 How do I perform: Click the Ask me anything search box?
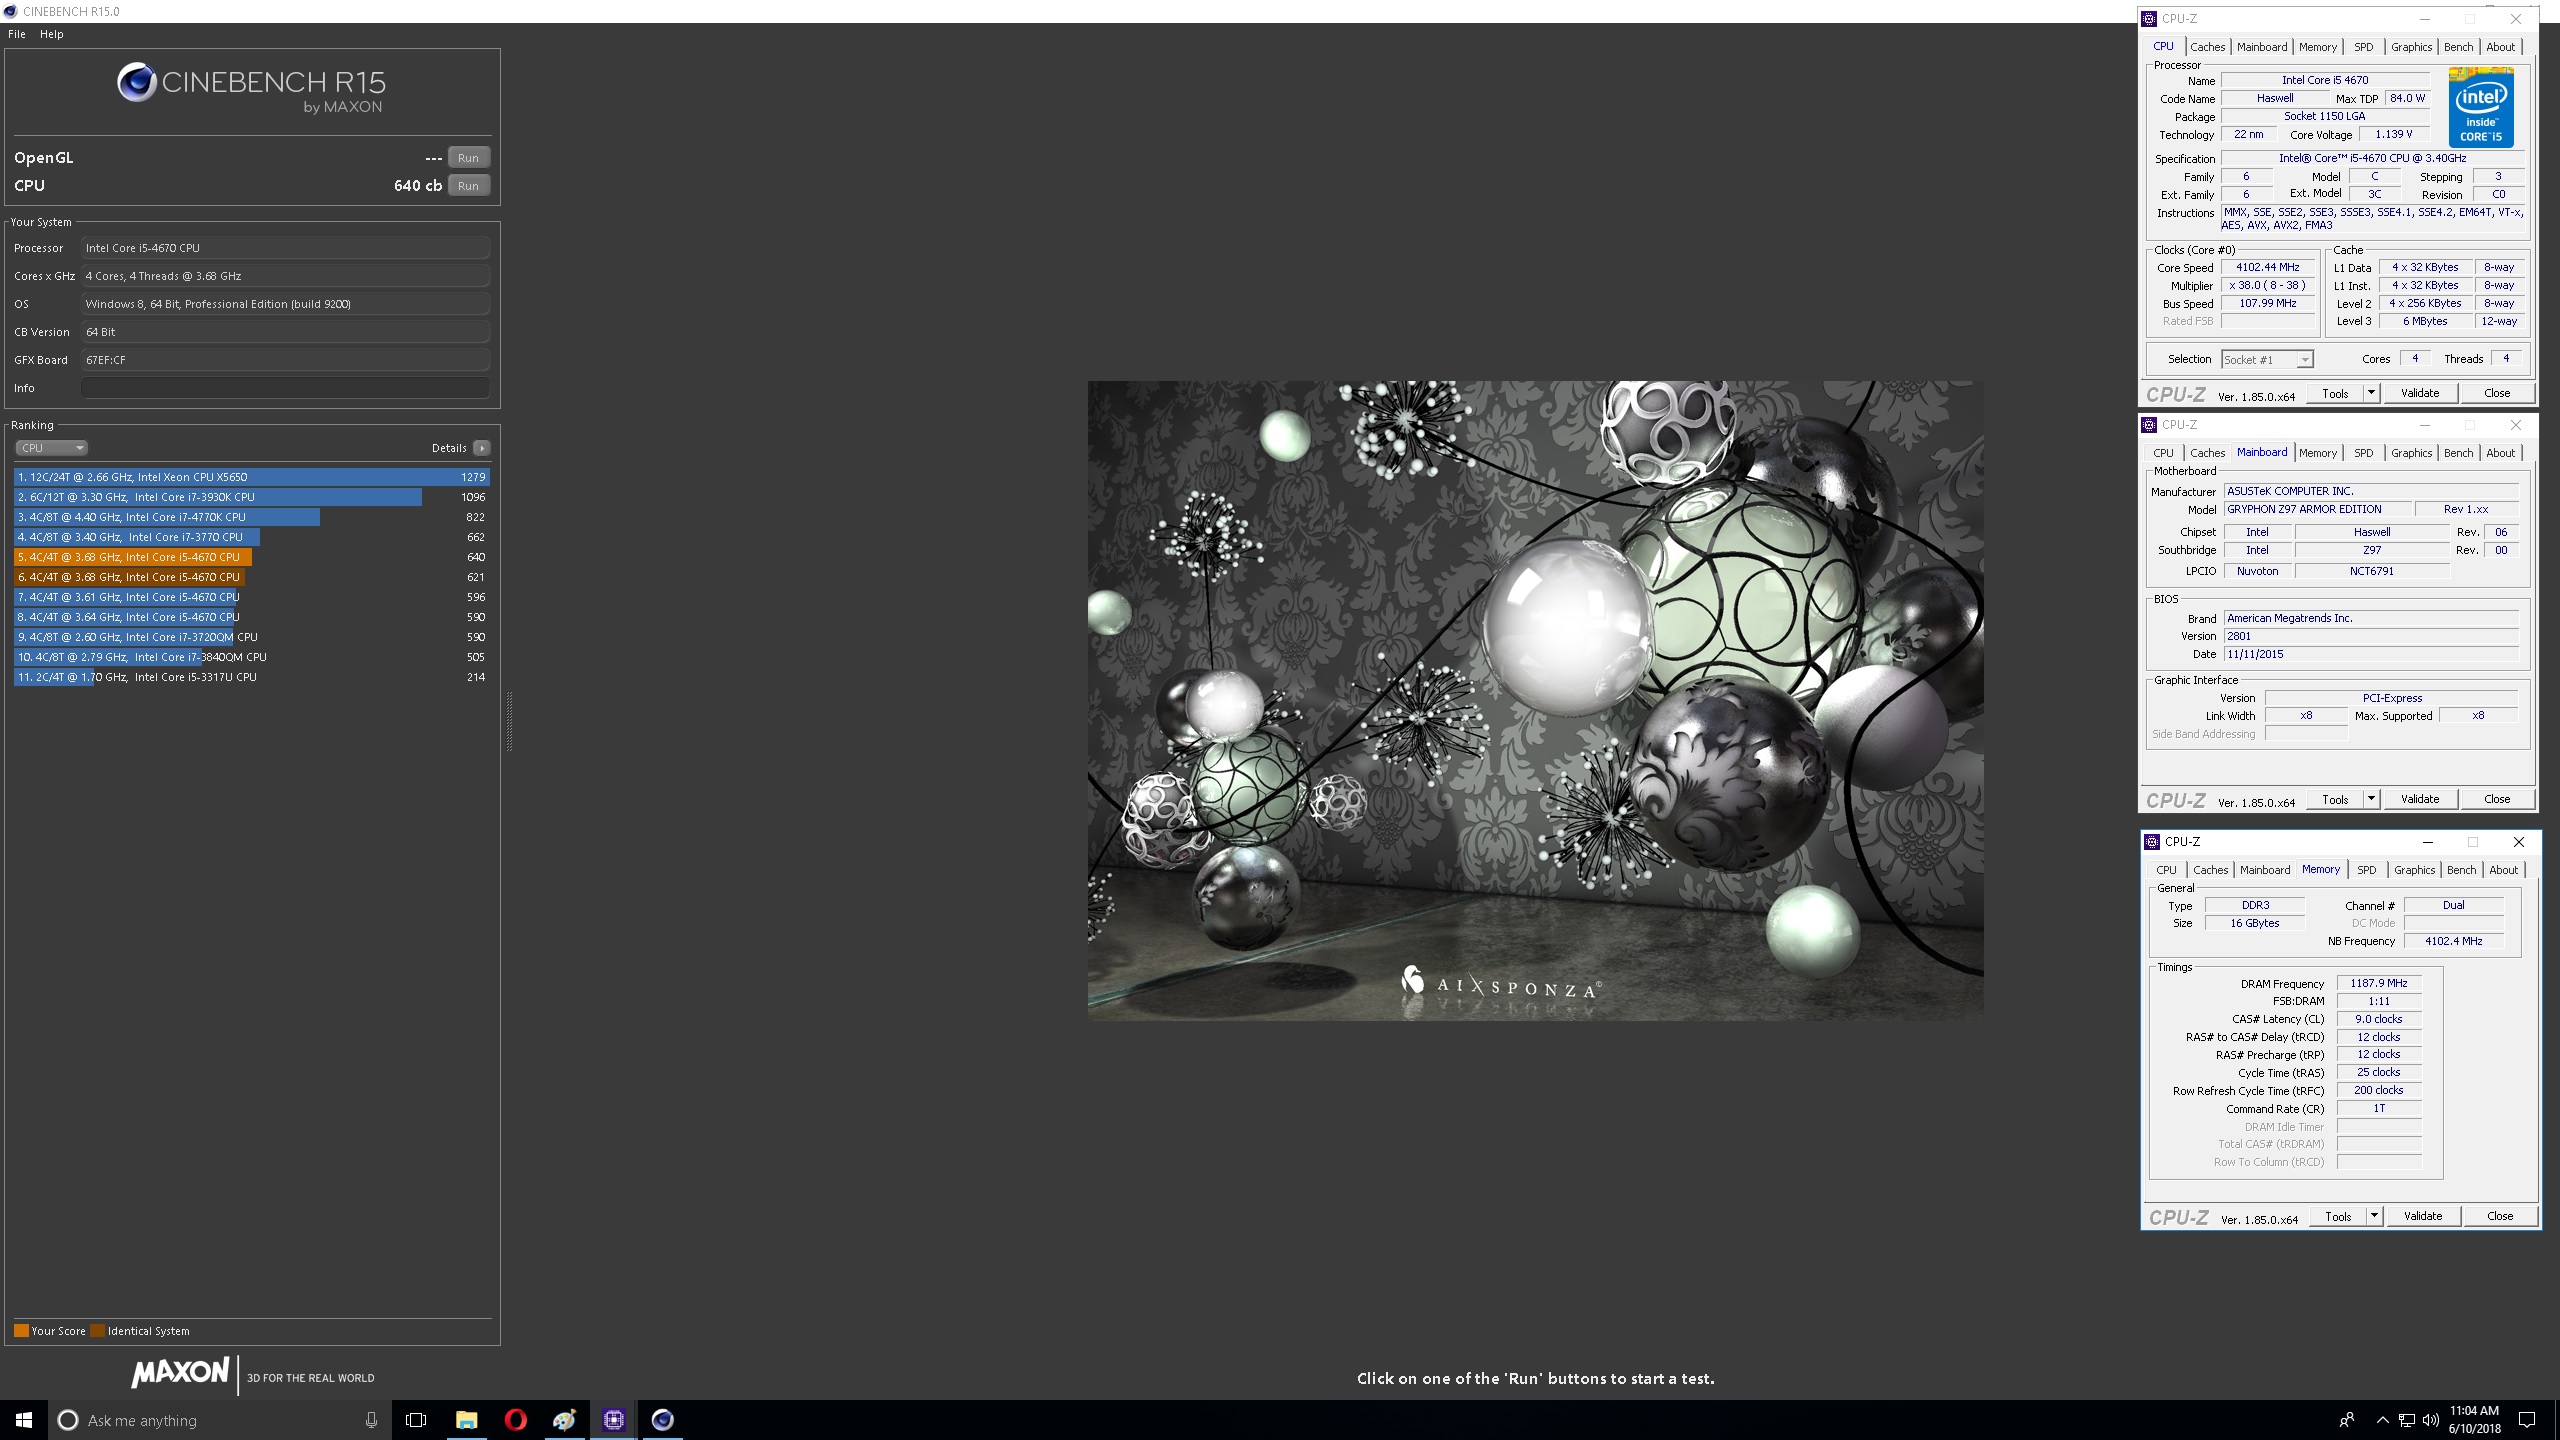pyautogui.click(x=220, y=1420)
